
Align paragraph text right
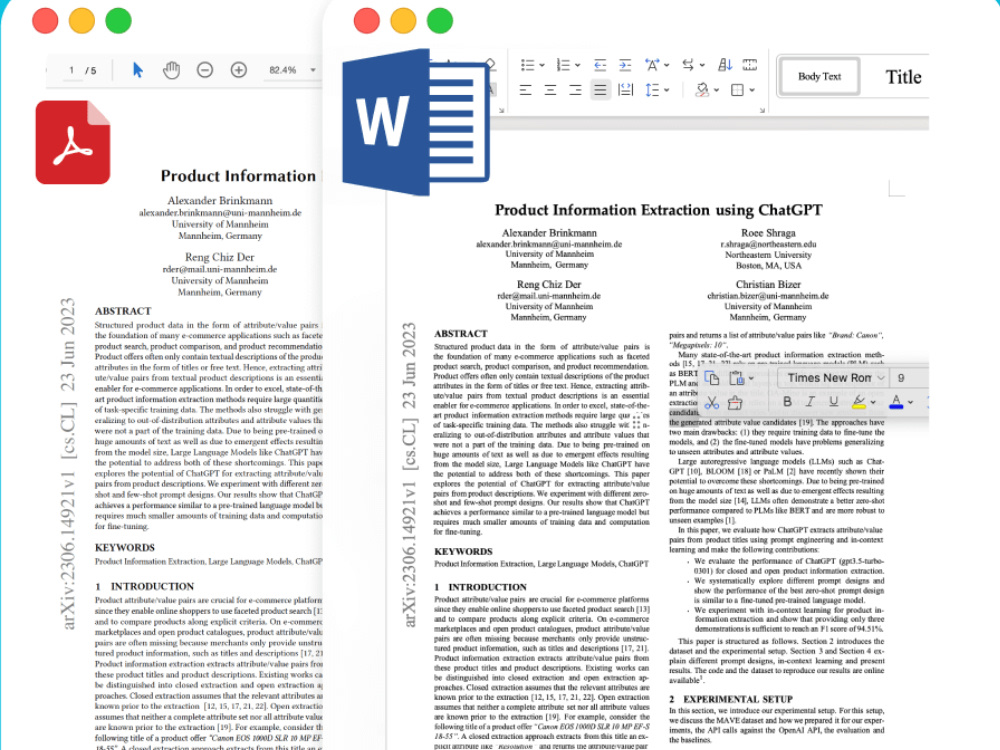pos(575,90)
